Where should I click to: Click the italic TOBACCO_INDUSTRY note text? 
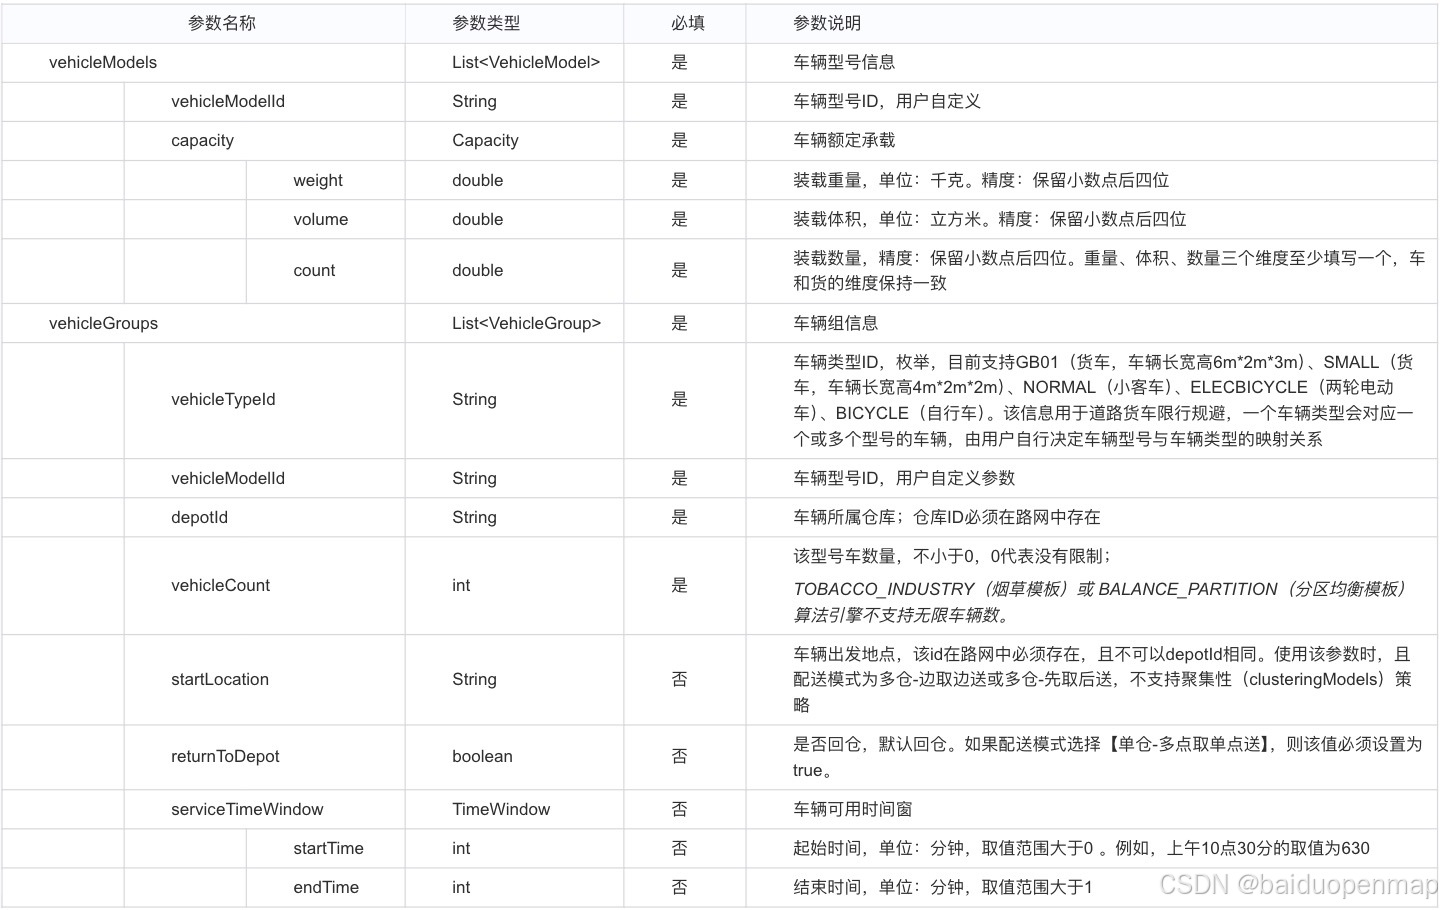[x=1100, y=602]
